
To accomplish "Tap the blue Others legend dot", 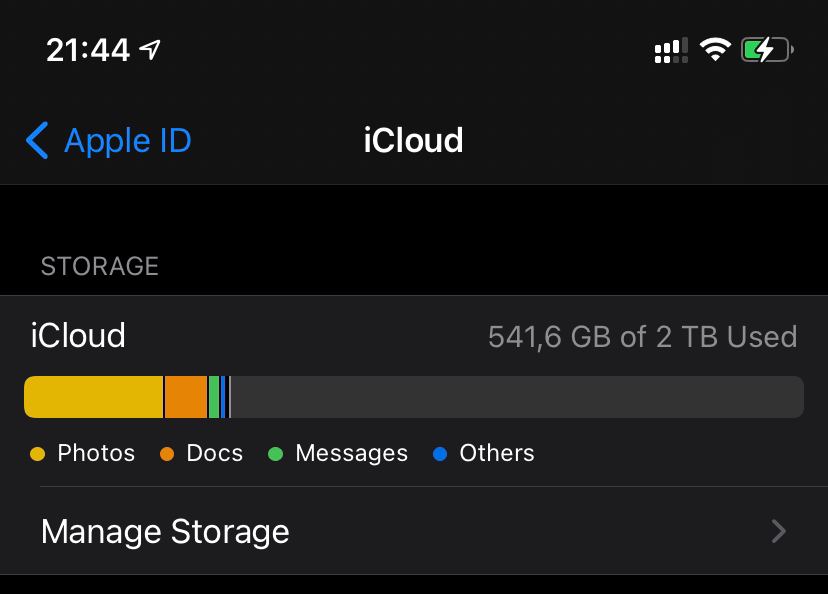I will click(x=440, y=454).
